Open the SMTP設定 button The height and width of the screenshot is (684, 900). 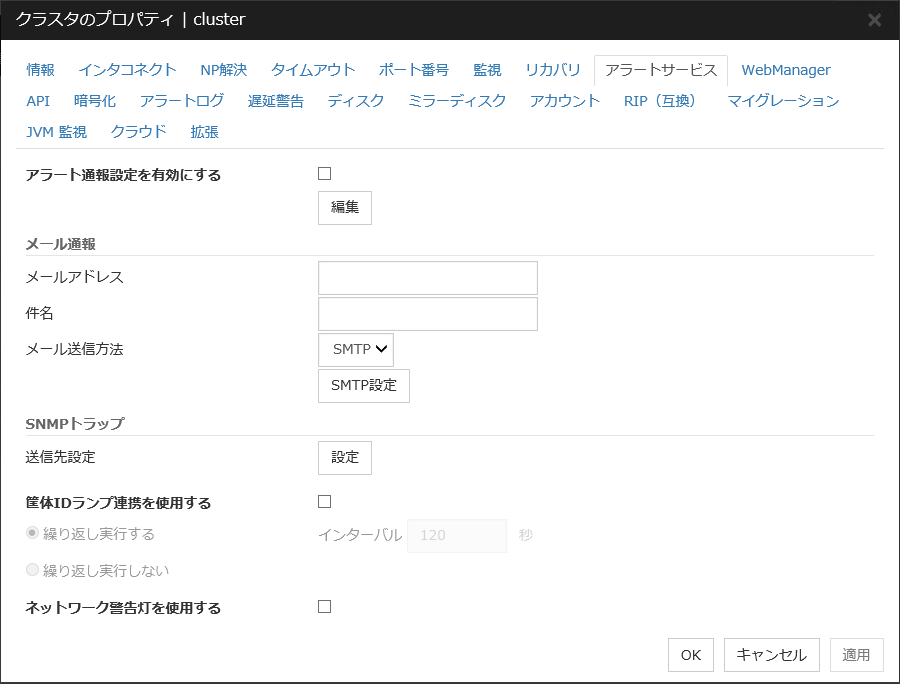click(364, 386)
